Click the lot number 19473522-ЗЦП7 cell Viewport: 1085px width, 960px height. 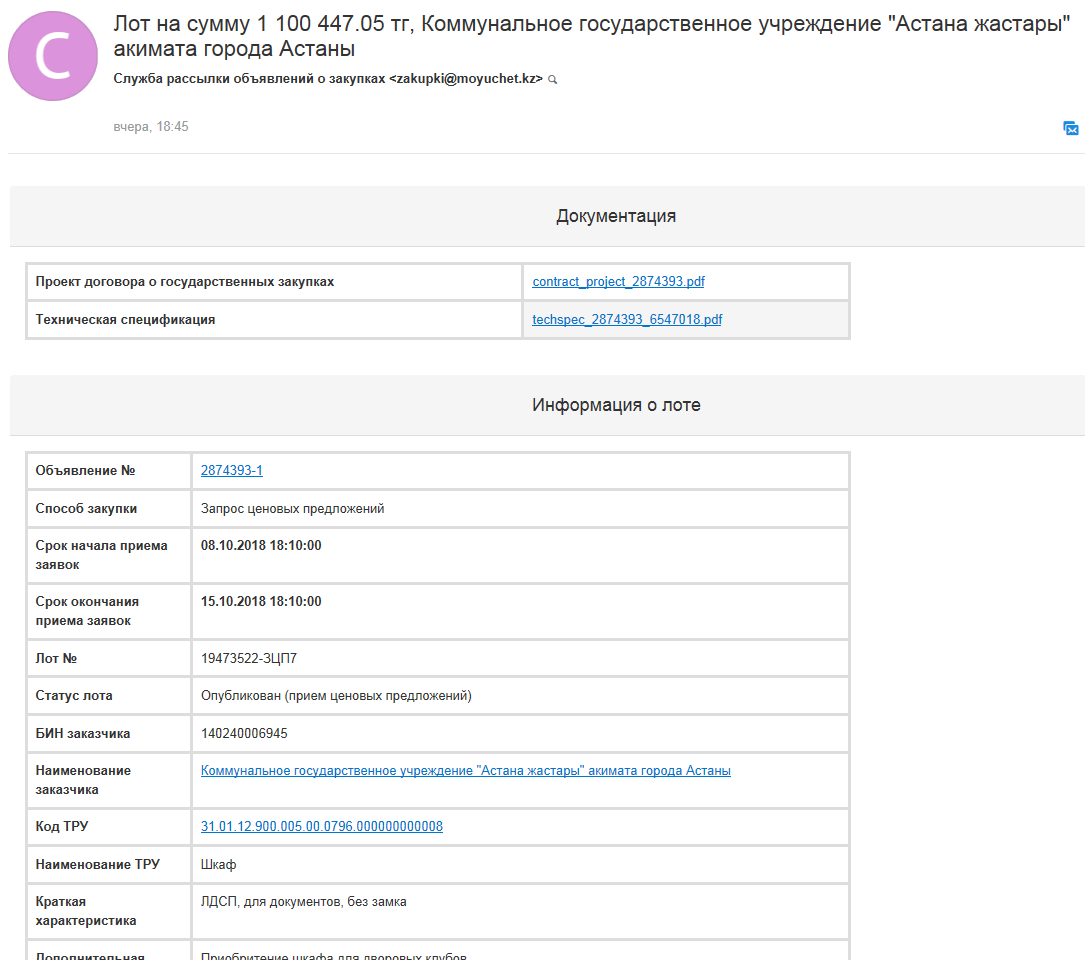click(x=520, y=658)
